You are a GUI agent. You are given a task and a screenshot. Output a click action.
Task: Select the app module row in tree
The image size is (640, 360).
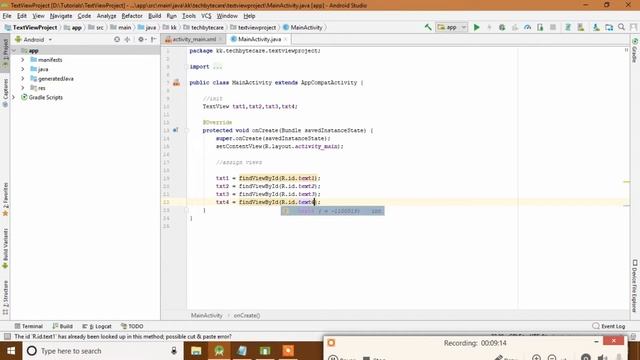(x=85, y=51)
